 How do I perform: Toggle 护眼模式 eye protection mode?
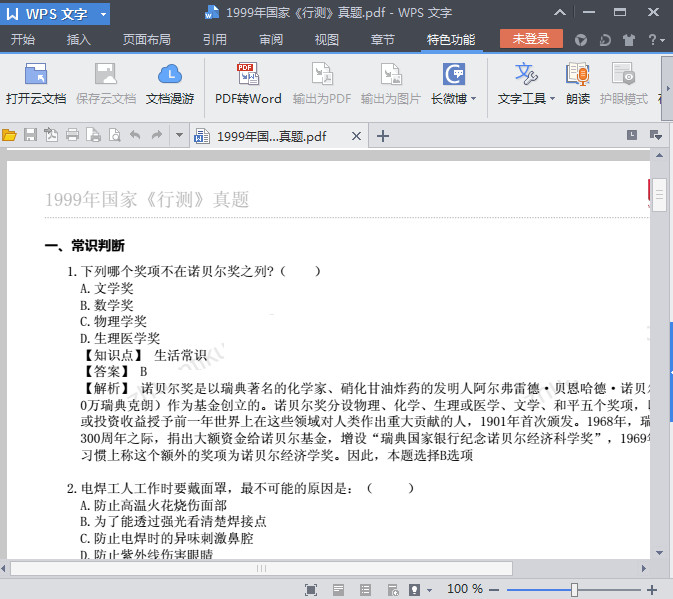pyautogui.click(x=624, y=84)
